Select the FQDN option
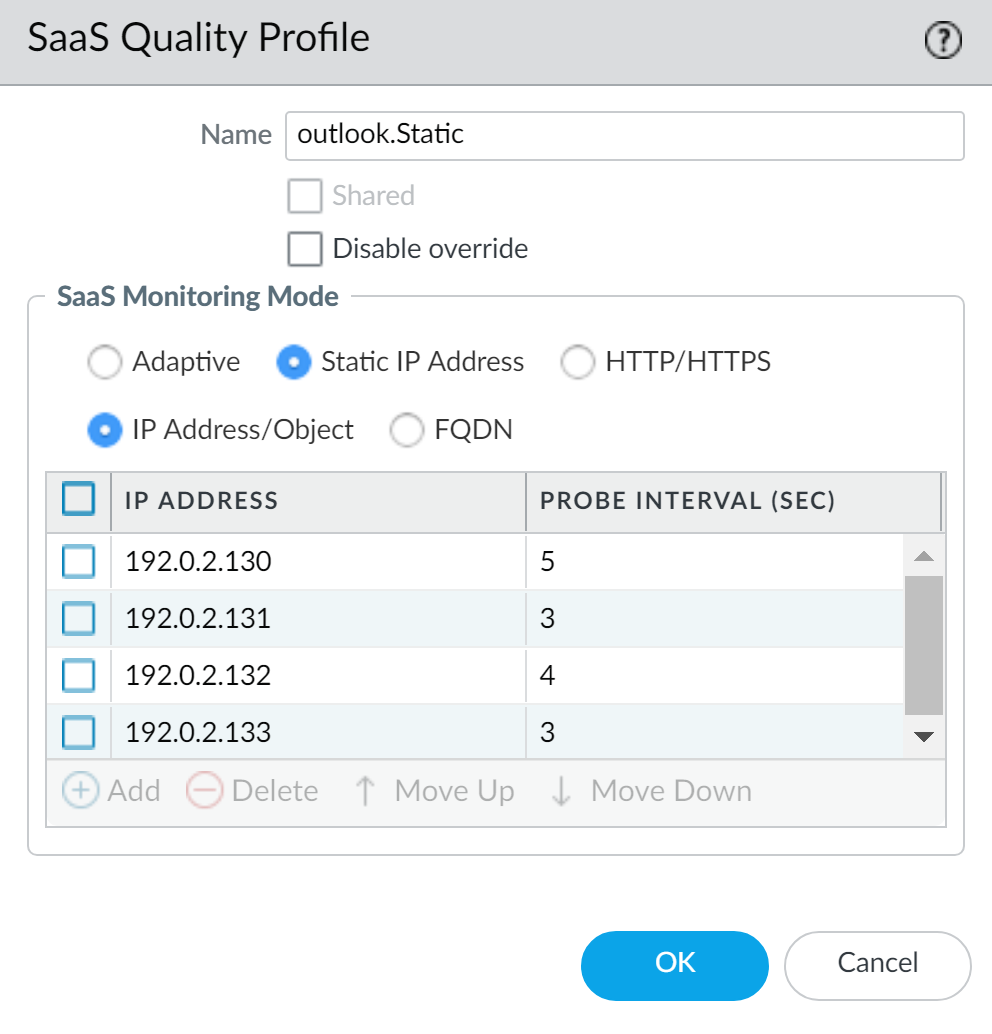This screenshot has height=1034, width=992. coord(407,430)
